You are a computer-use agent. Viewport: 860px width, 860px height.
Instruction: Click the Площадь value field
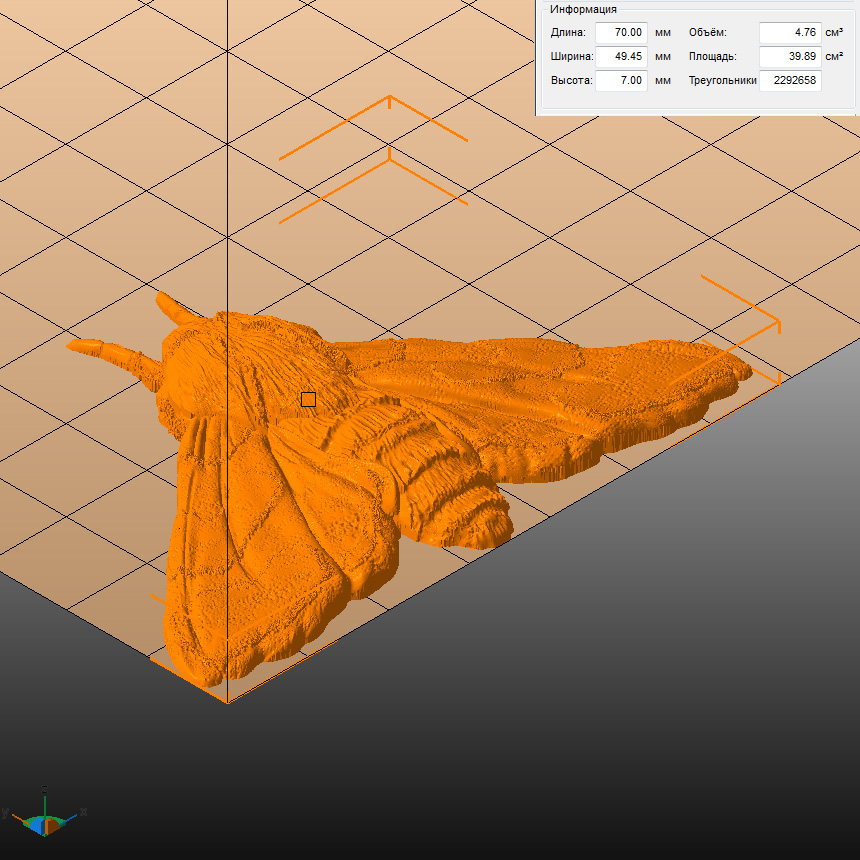point(789,57)
